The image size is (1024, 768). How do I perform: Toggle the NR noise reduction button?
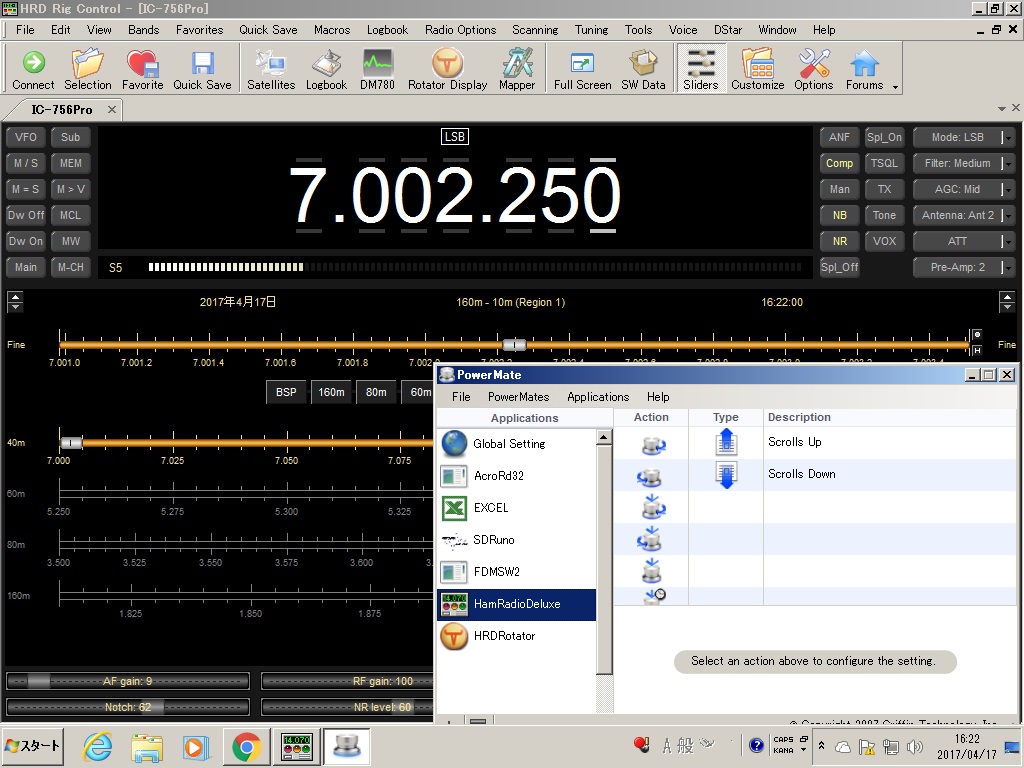click(x=839, y=242)
